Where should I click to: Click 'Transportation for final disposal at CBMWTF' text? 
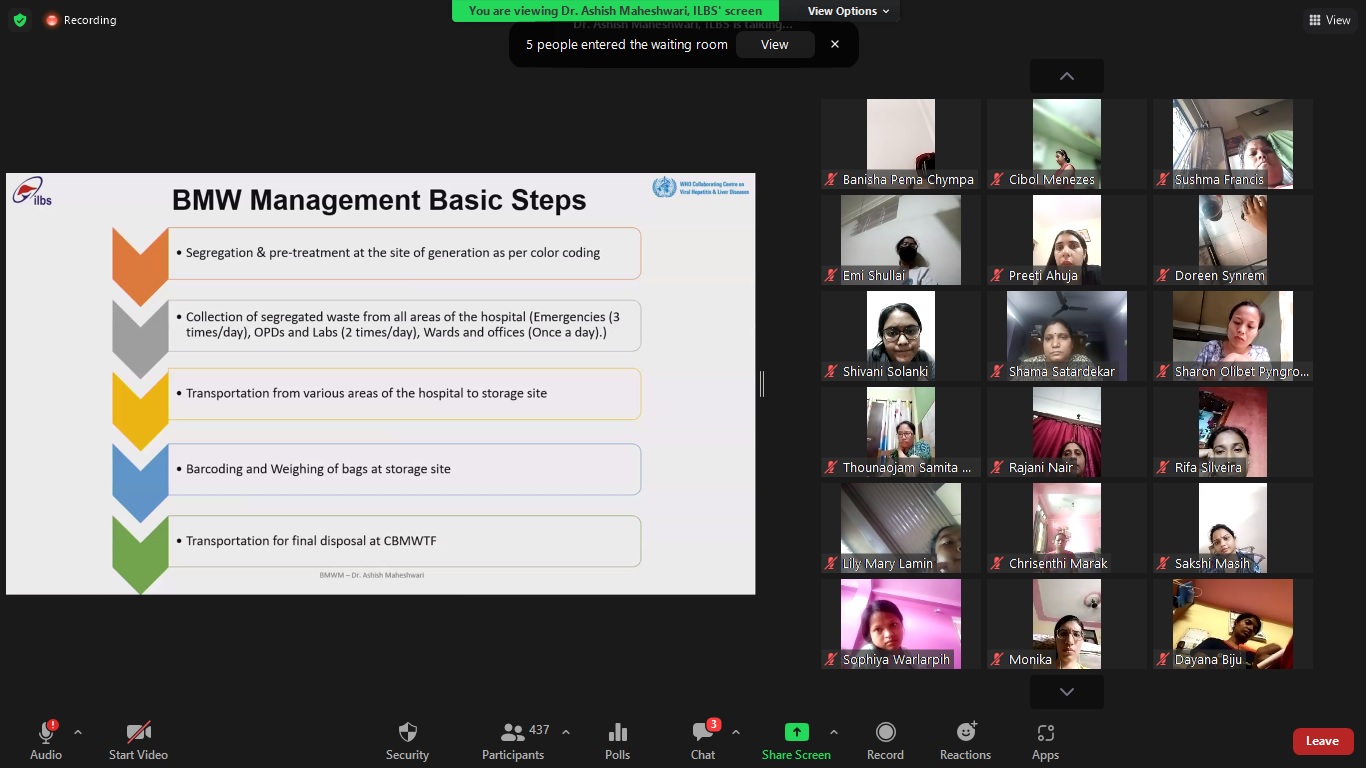pos(311,541)
